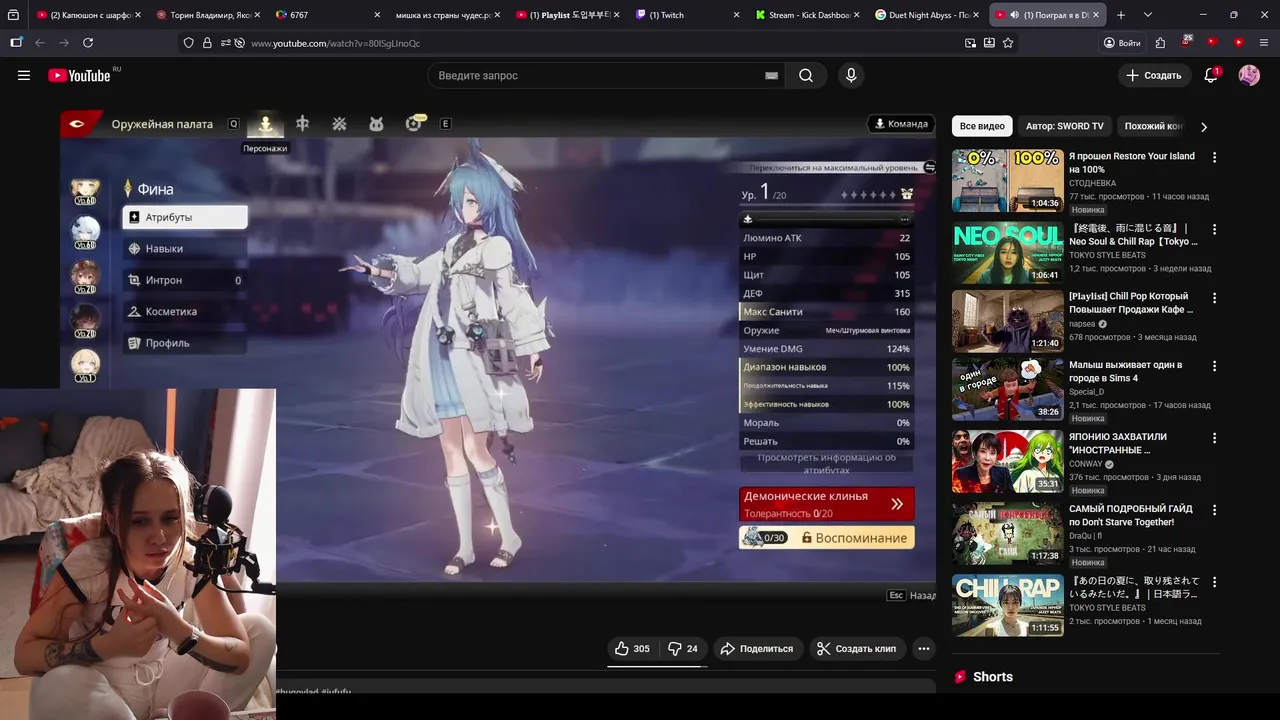The image size is (1280, 720).
Task: Expand next filter chips with right arrow
Action: (x=1204, y=127)
